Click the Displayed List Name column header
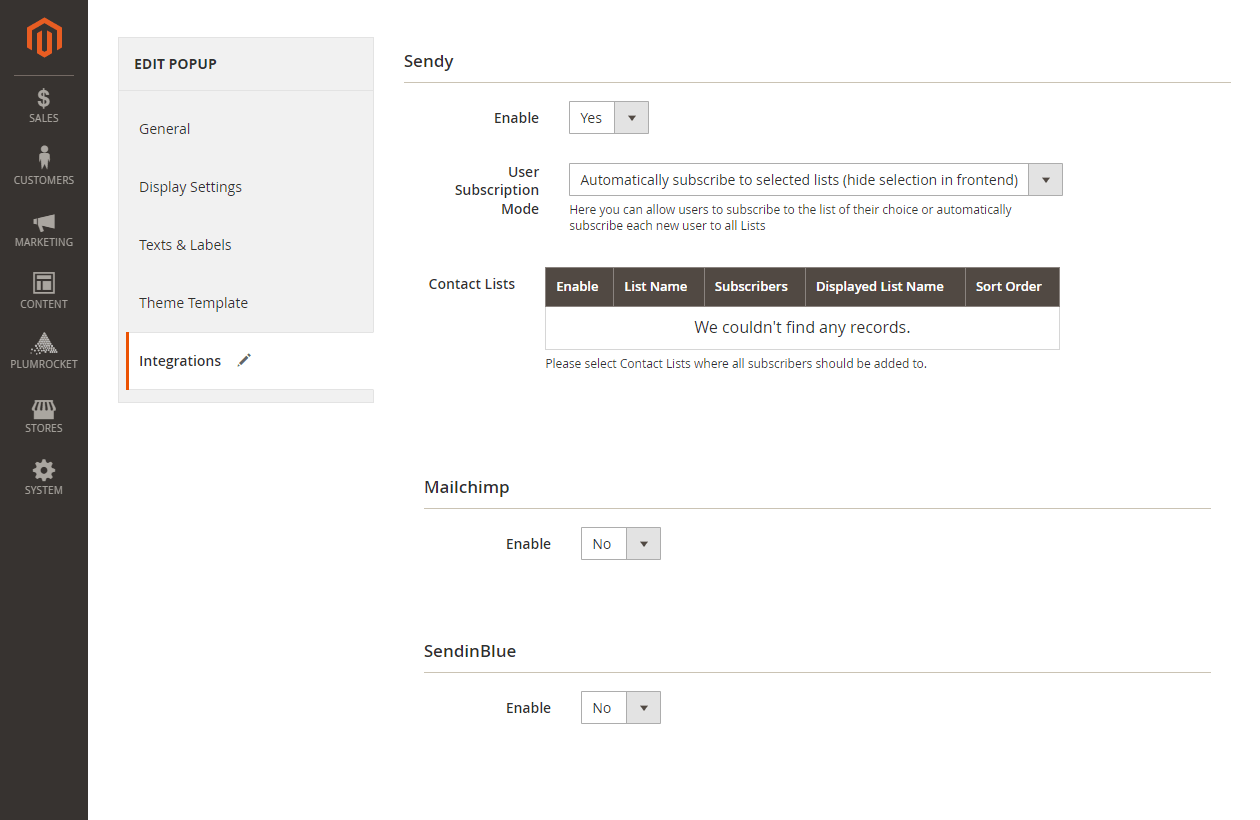The height and width of the screenshot is (820, 1260). [879, 287]
